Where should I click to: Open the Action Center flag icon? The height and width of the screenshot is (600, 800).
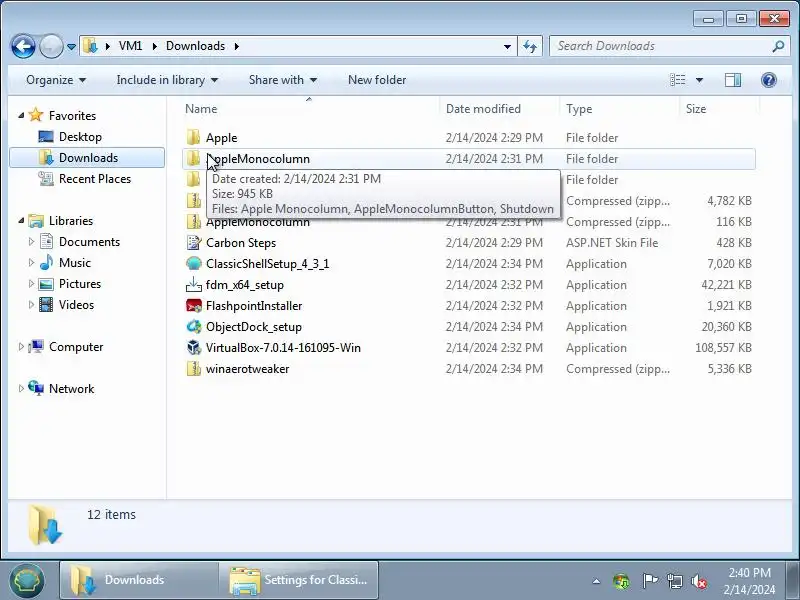point(649,581)
